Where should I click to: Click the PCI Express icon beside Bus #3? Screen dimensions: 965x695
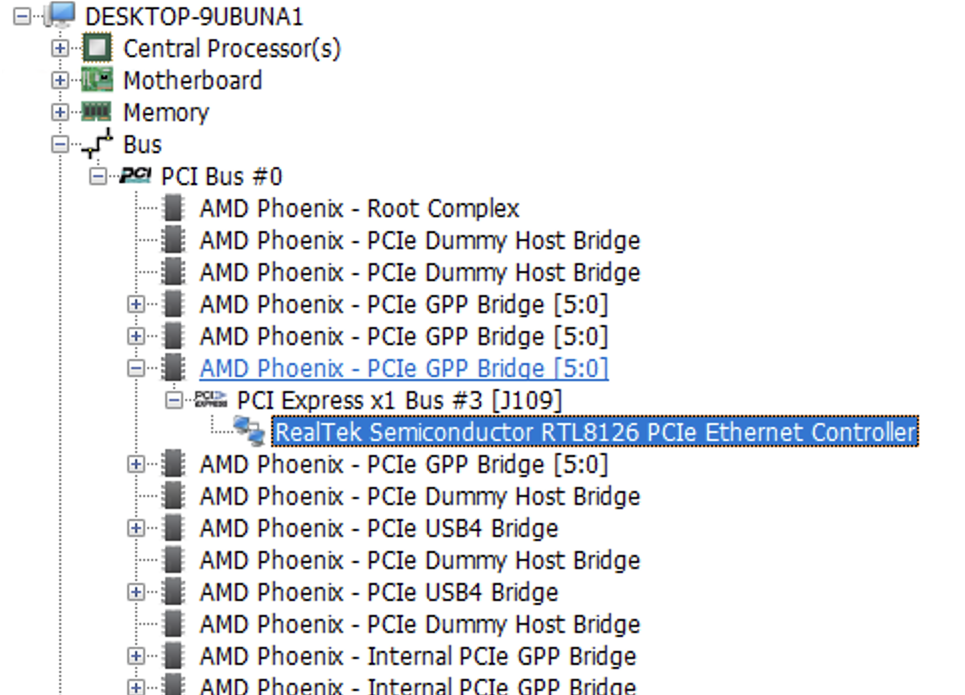pos(211,400)
